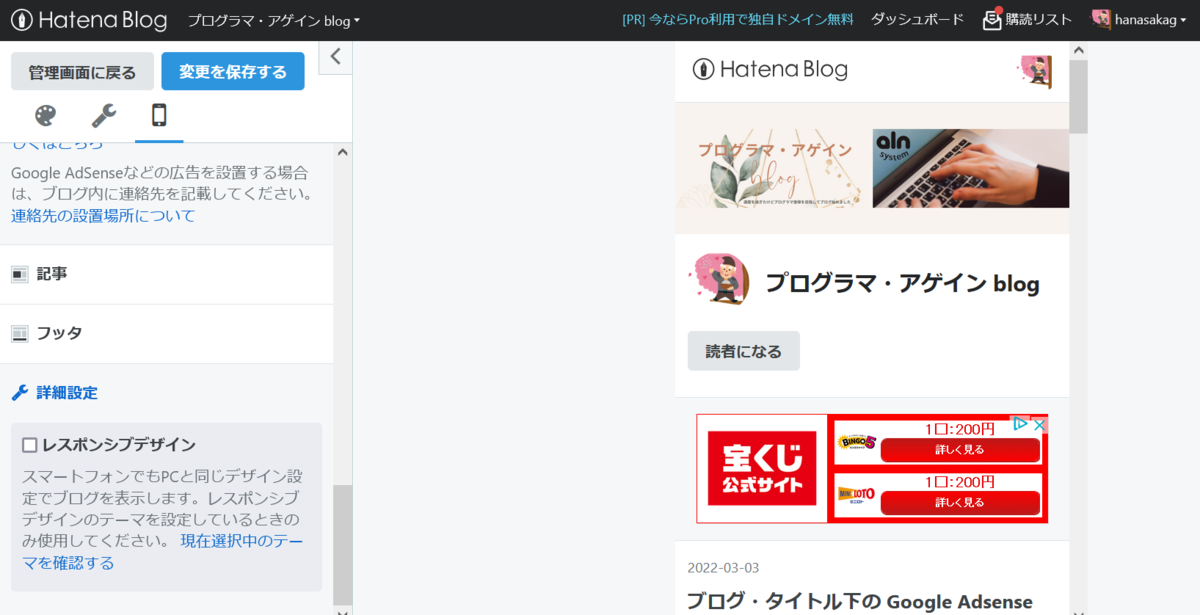The image size is (1200, 615).
Task: Collapse the design sidebar panel
Action: click(x=336, y=57)
